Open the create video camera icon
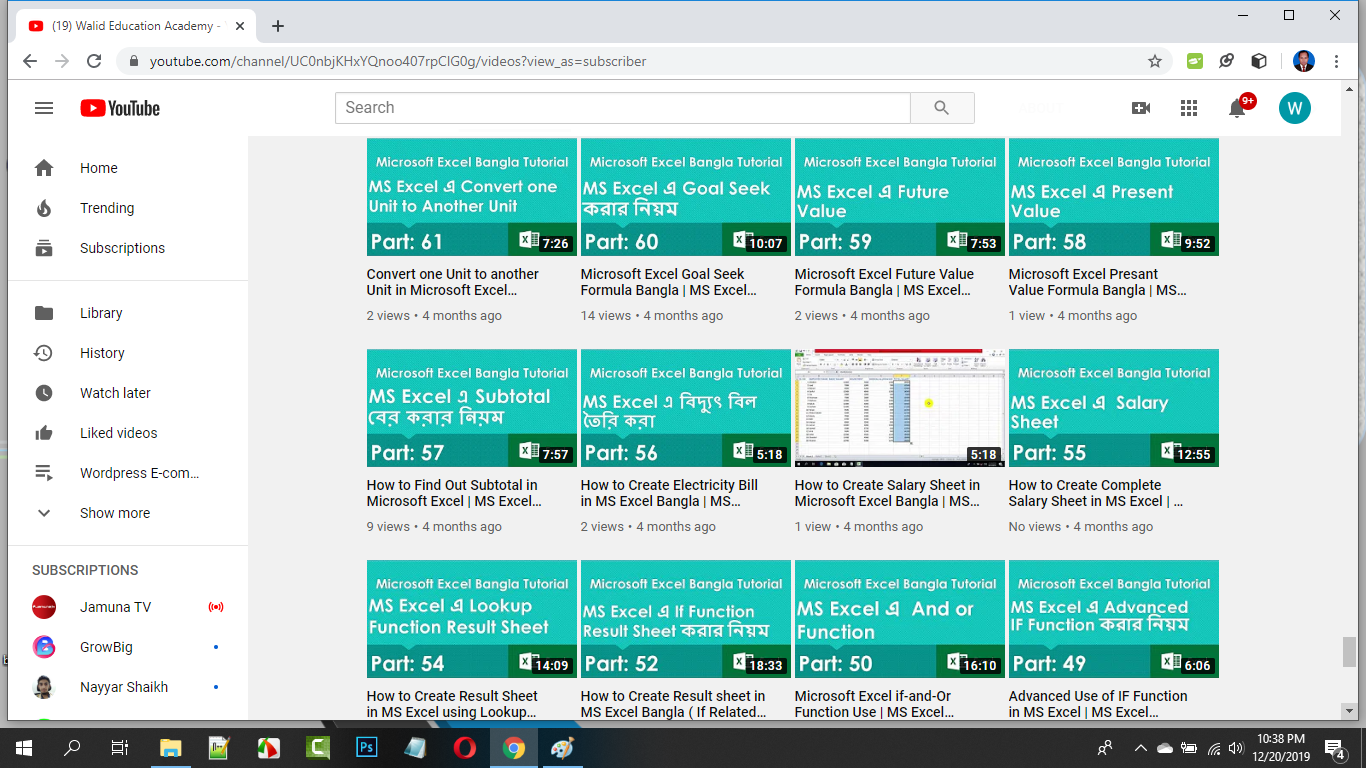Screen dimensions: 1366x768 tap(1140, 108)
